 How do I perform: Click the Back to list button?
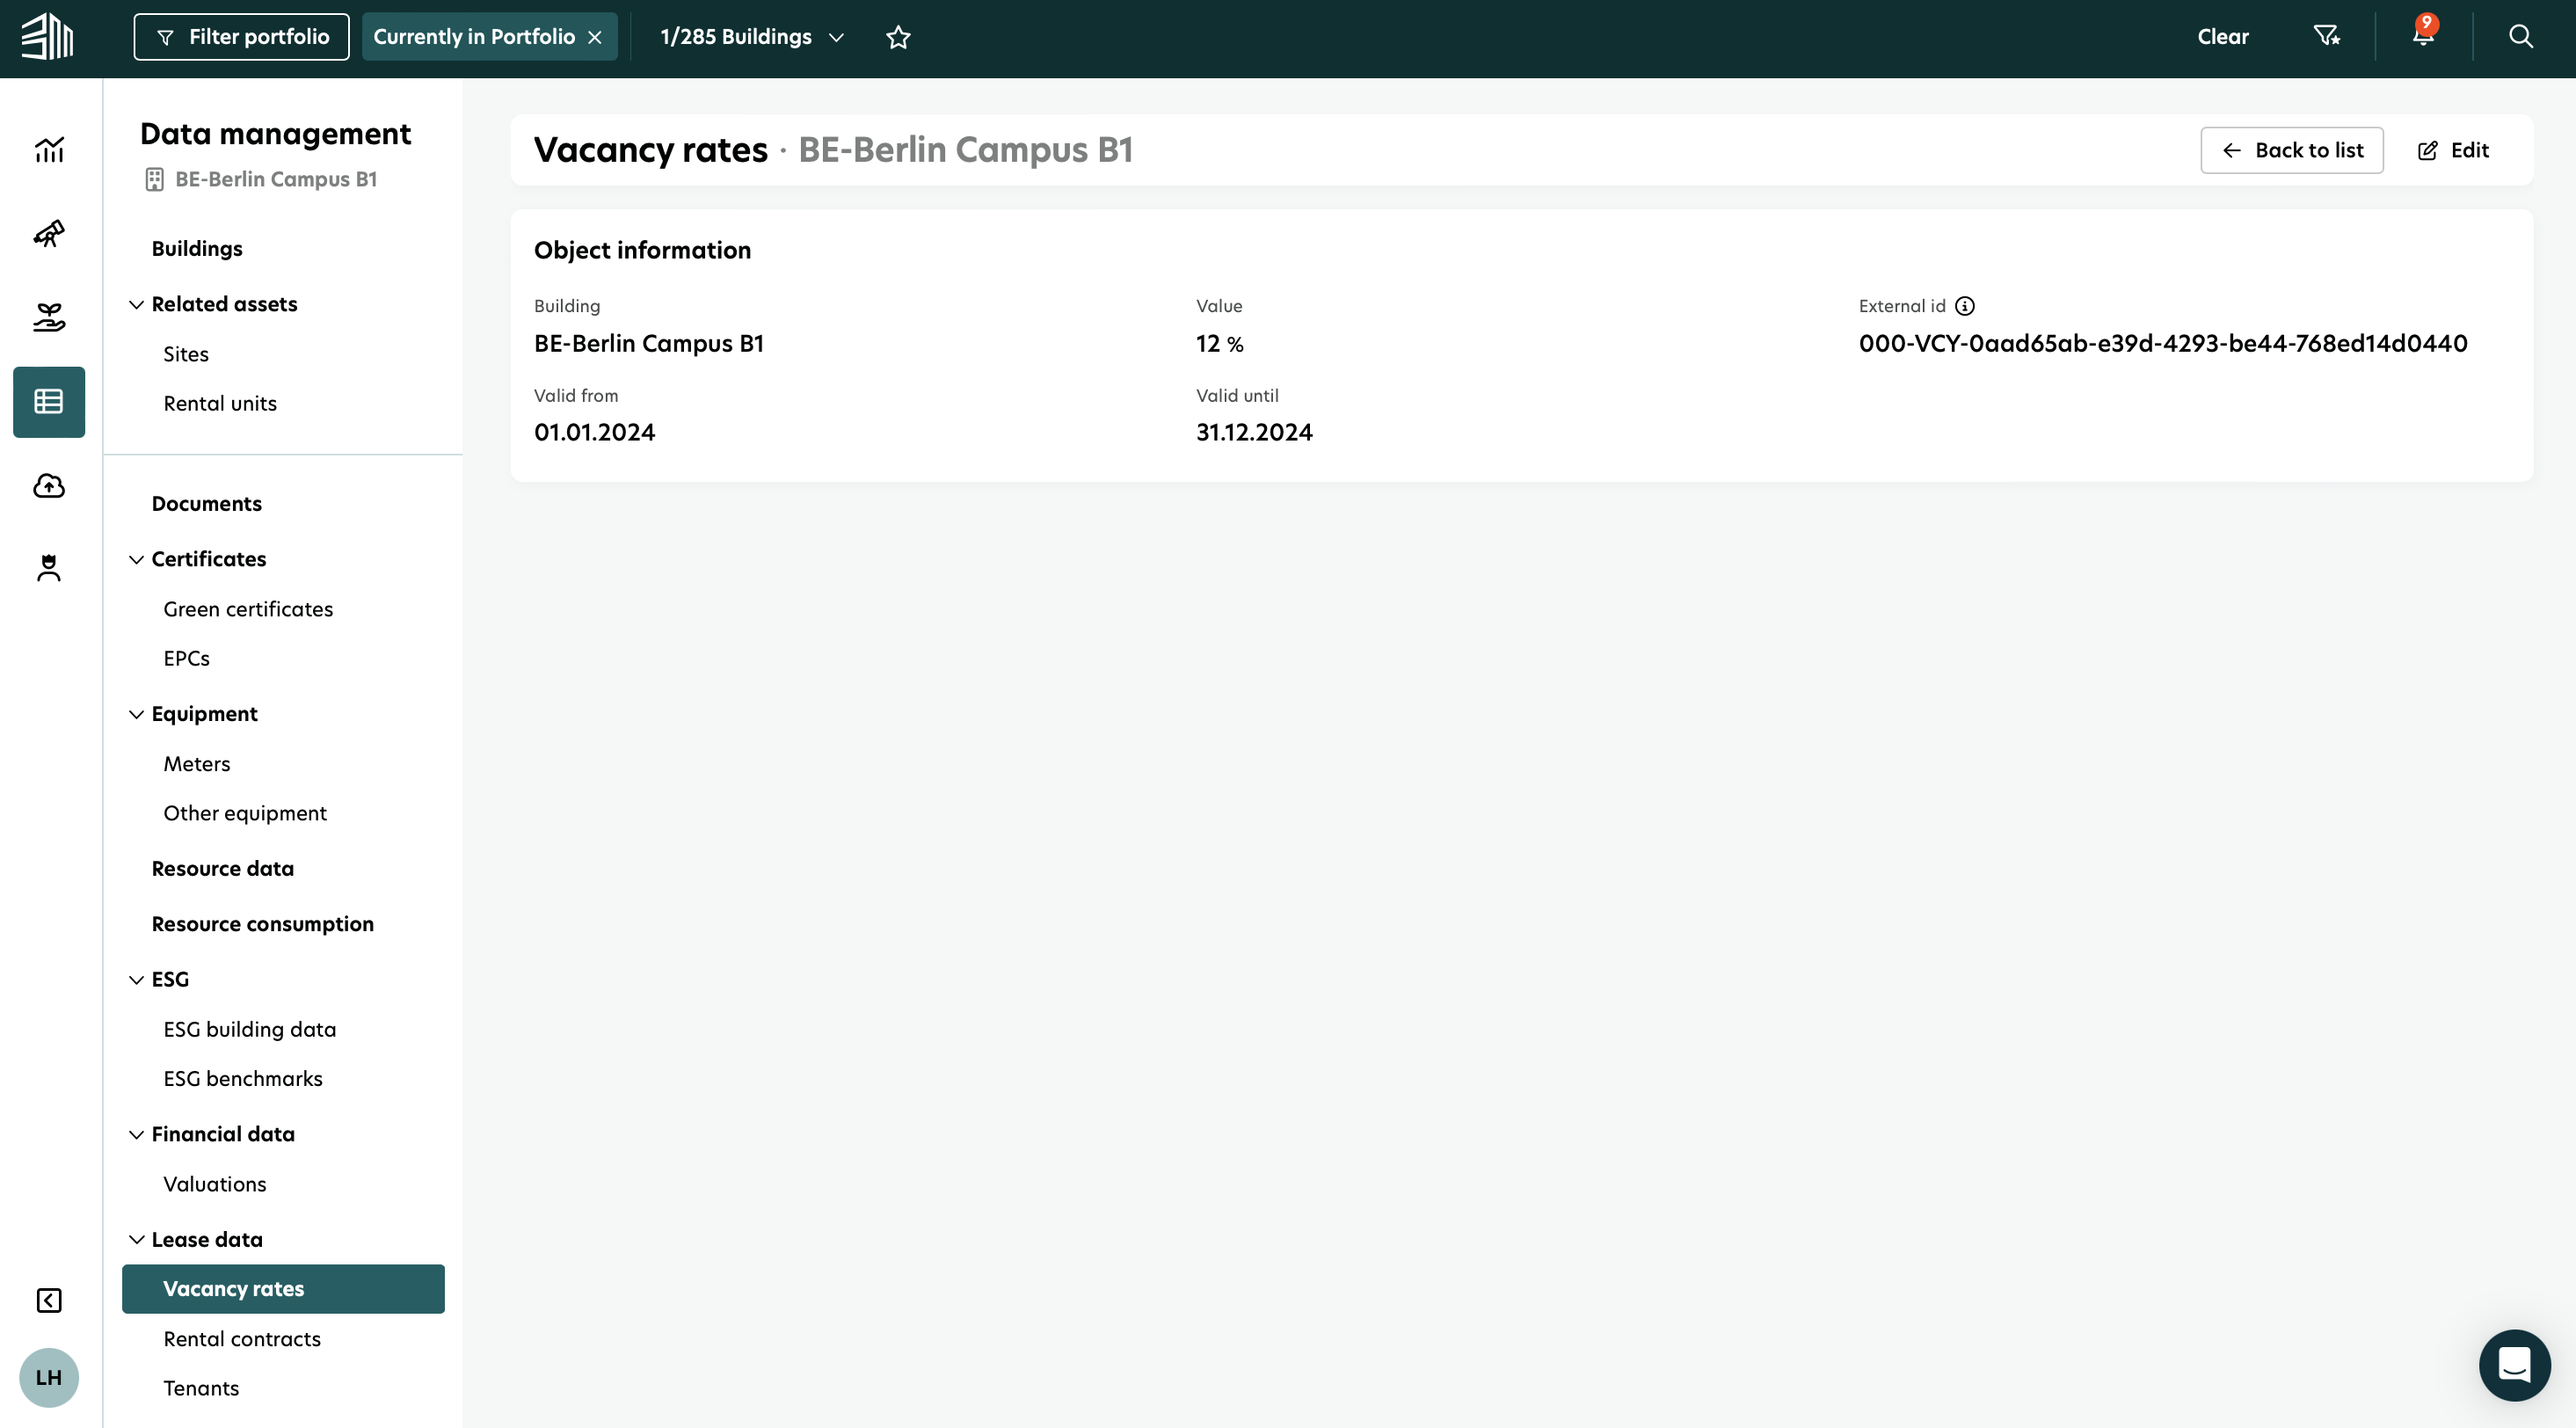tap(2291, 150)
